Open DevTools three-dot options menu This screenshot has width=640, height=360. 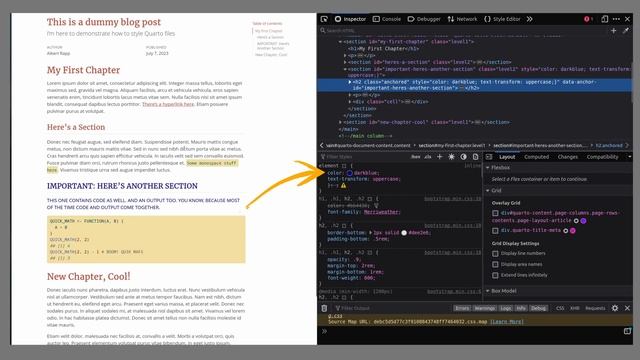pos(616,19)
